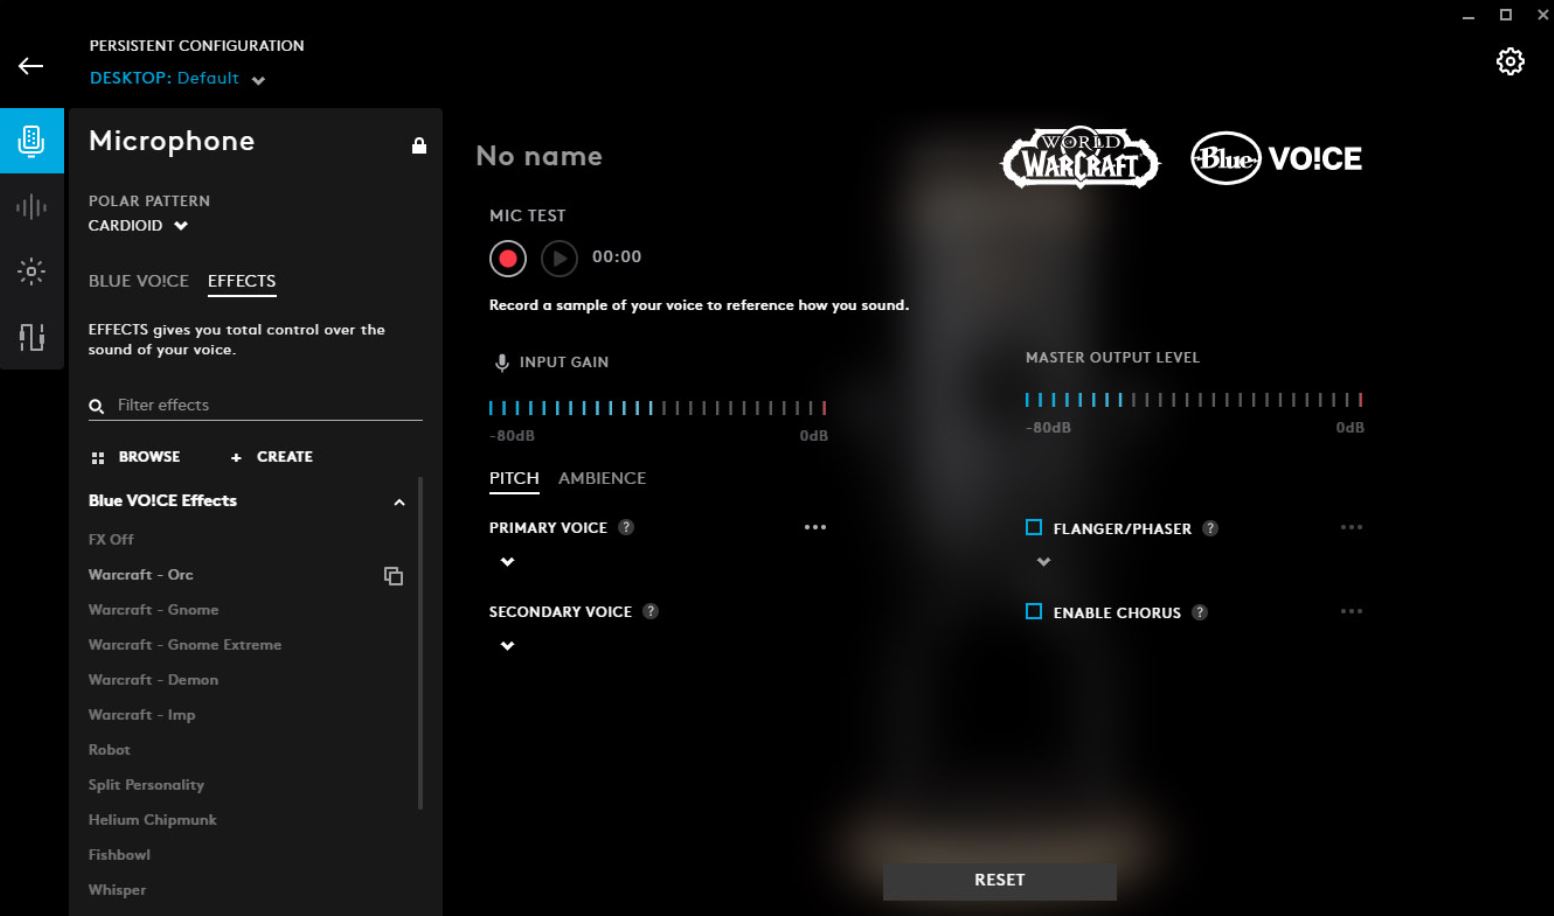
Task: Play back the mic test sample
Action: 559,259
